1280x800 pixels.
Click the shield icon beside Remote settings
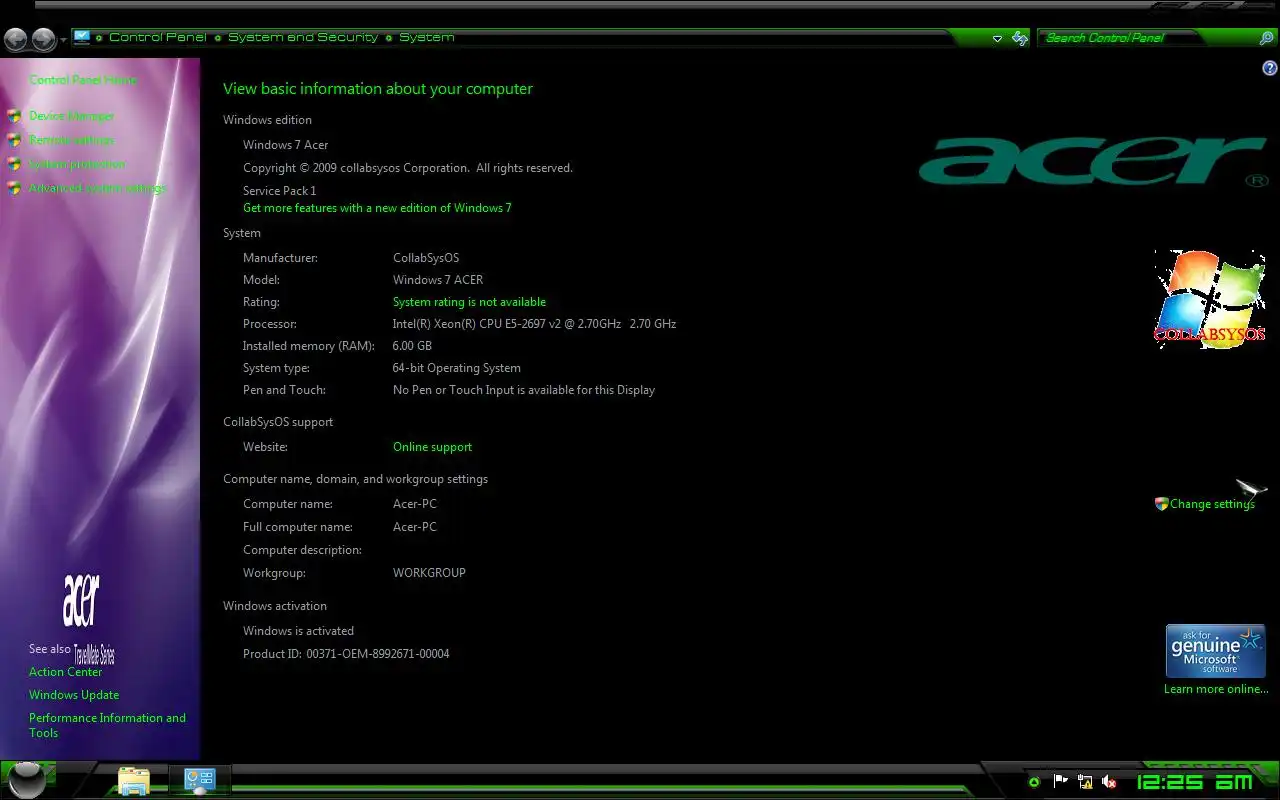[14, 140]
